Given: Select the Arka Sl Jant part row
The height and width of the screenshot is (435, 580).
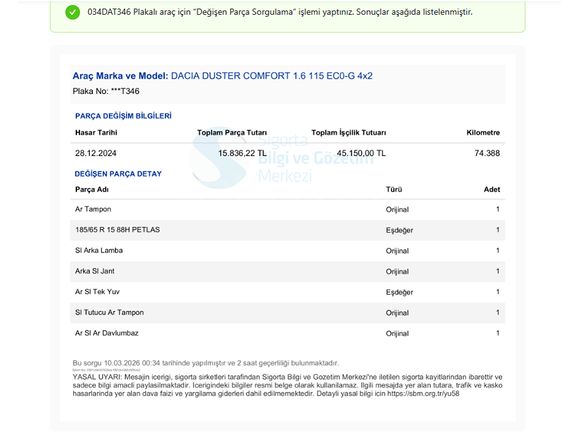Looking at the screenshot, I should point(288,272).
